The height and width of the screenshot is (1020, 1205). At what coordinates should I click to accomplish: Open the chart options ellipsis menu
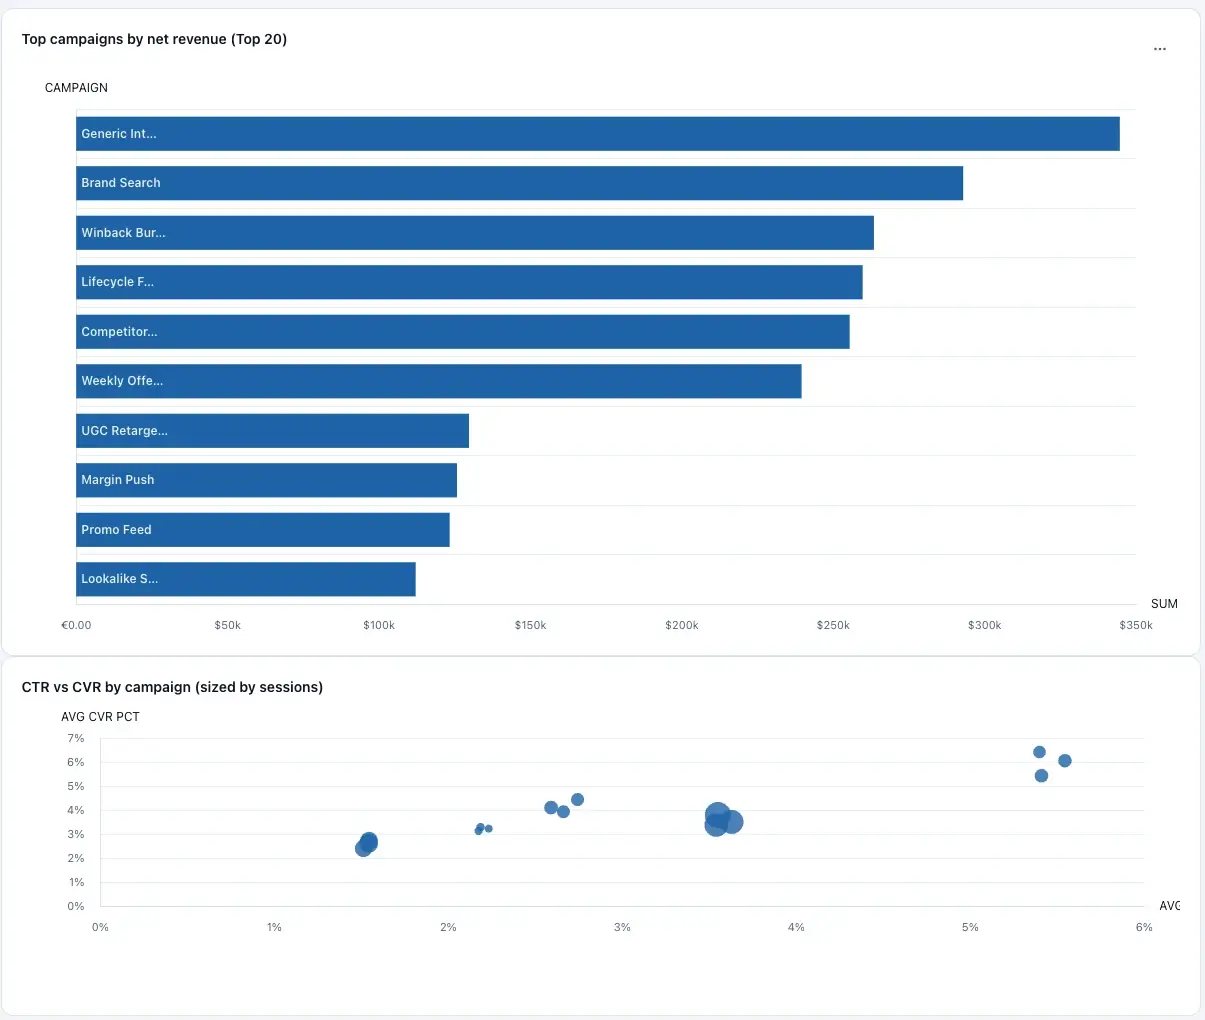point(1160,48)
